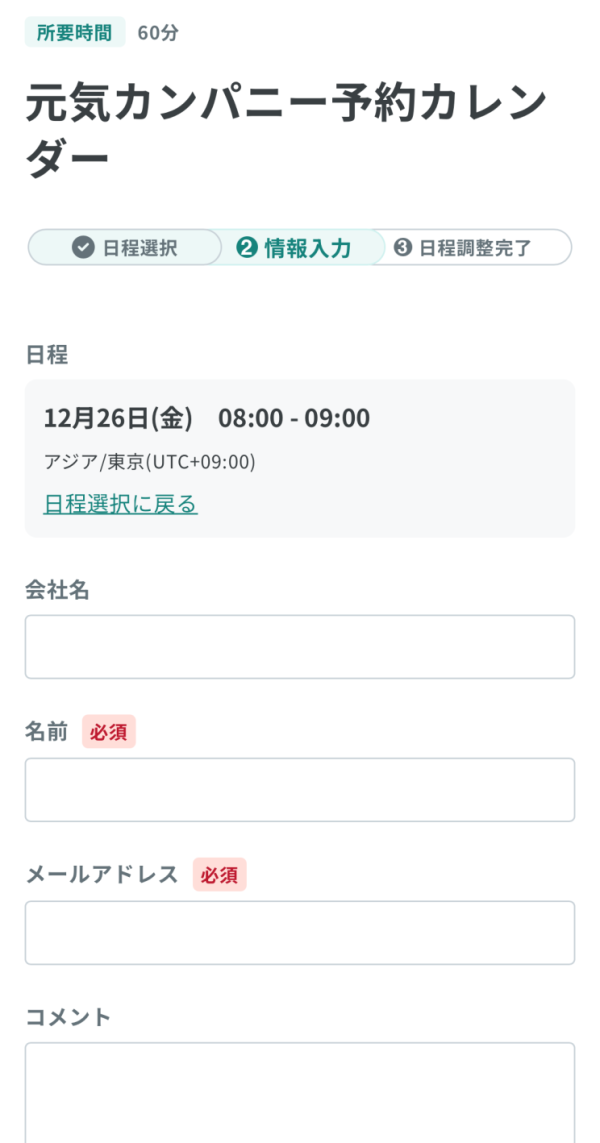Click the checkmark icon in the 日程選択 step

pos(84,248)
